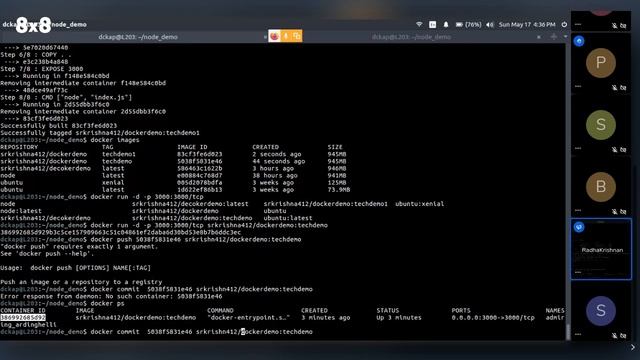The height and width of the screenshot is (360, 640).
Task: Select participant B avatar tile
Action: click(601, 187)
